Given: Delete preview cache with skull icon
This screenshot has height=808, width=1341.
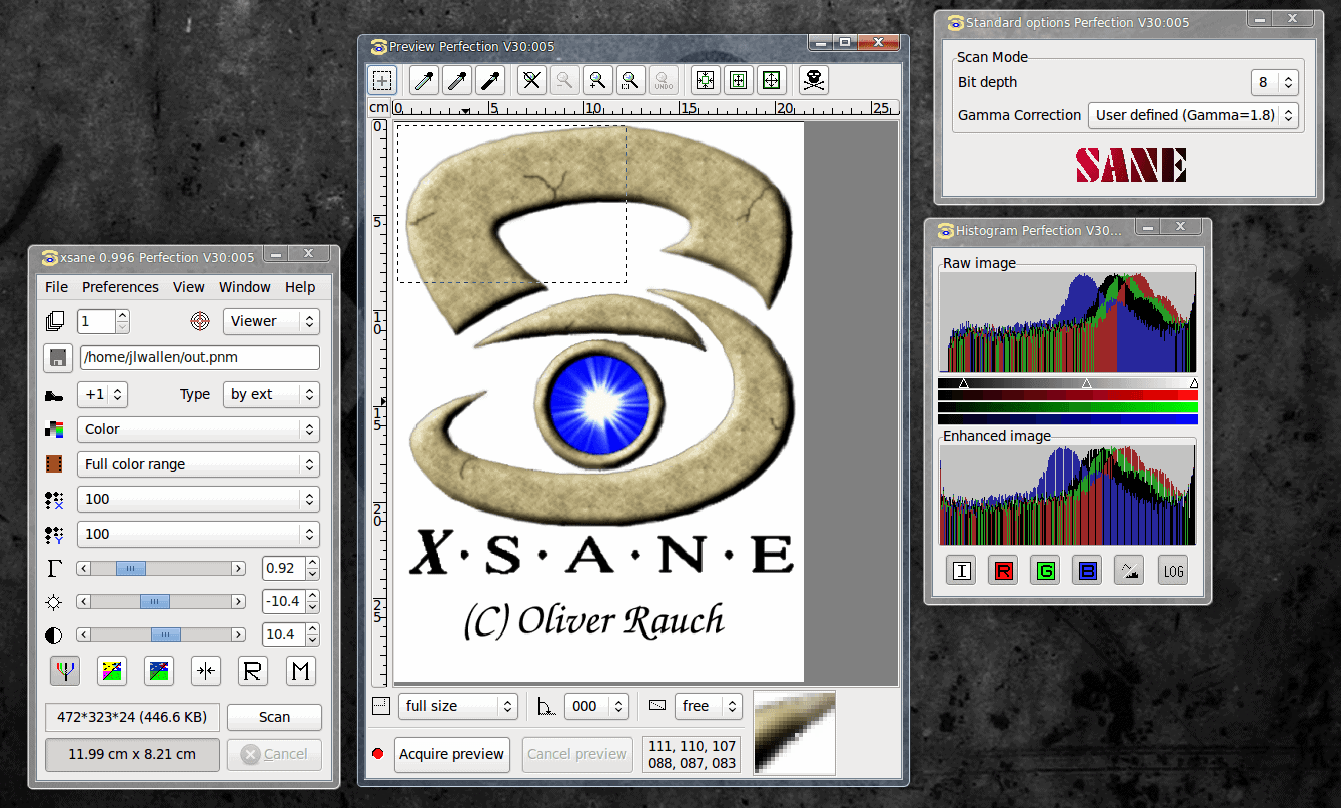Looking at the screenshot, I should pyautogui.click(x=815, y=80).
